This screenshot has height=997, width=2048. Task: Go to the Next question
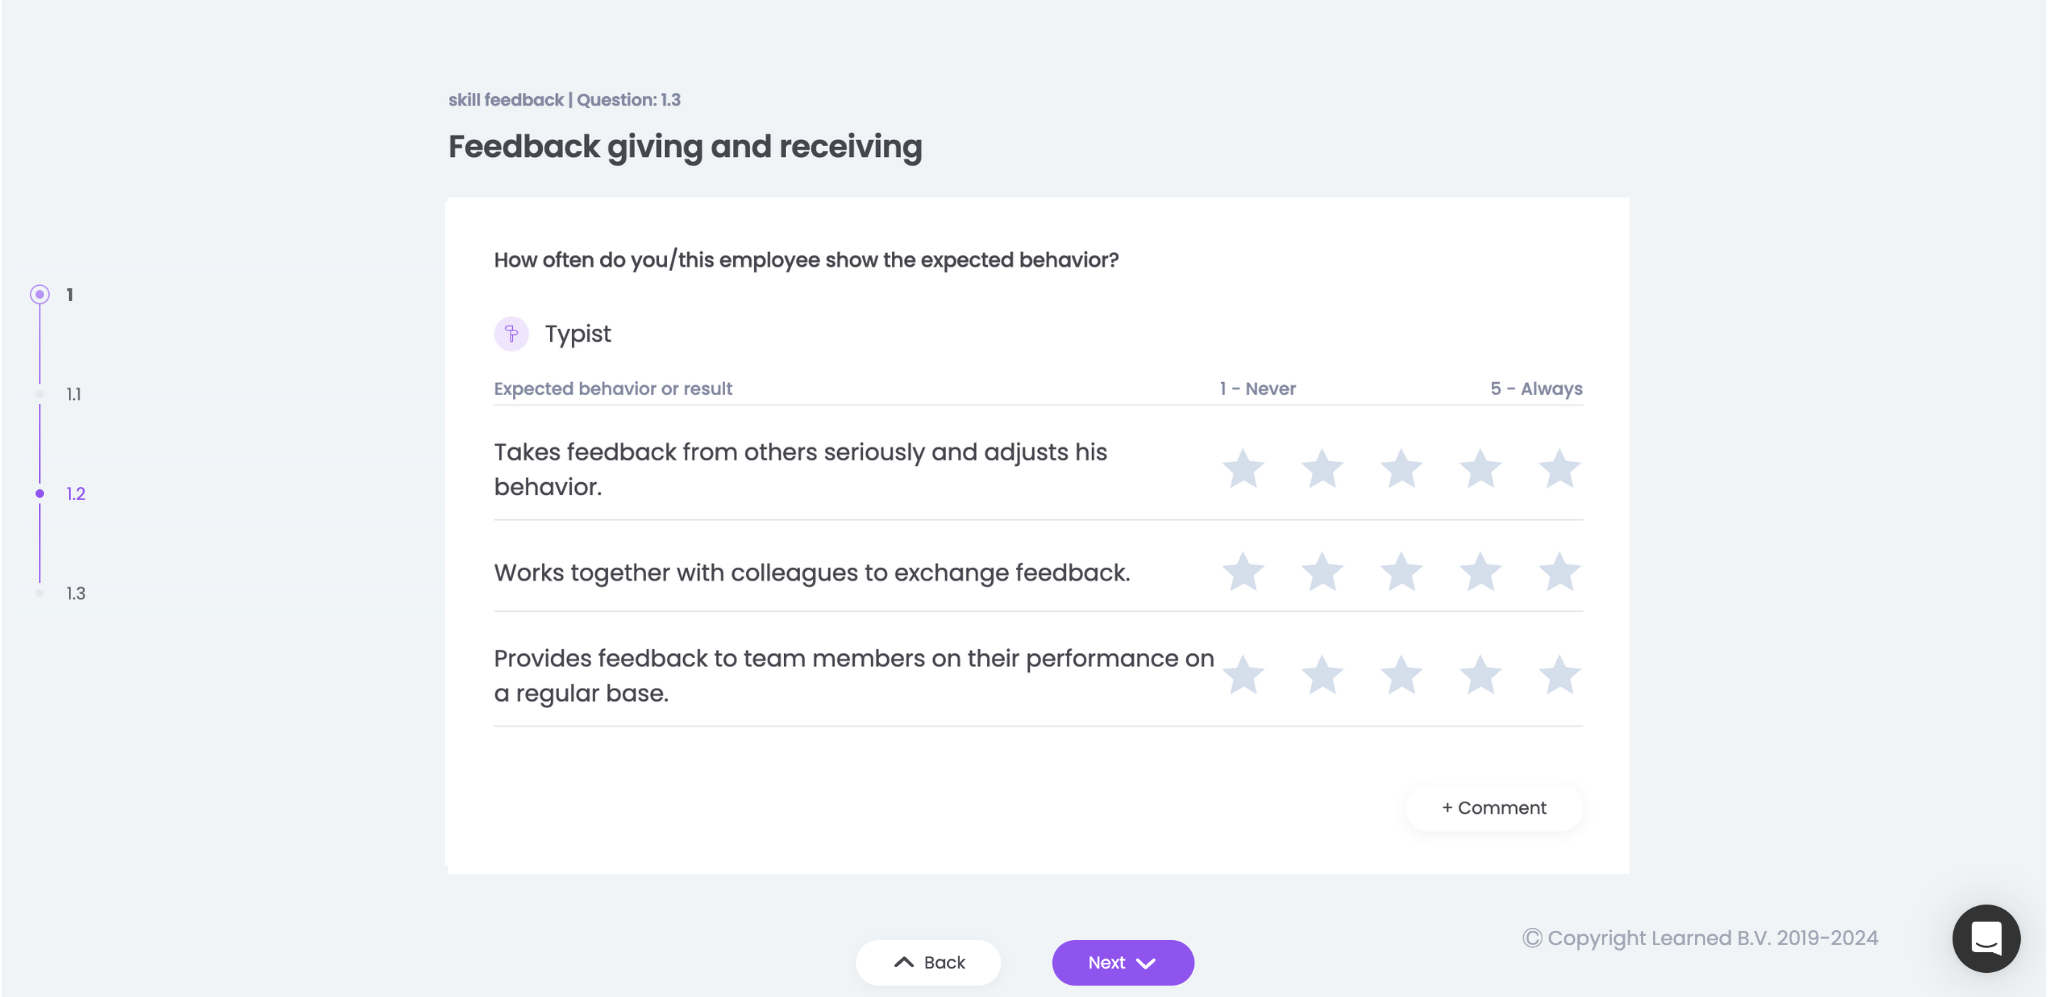coord(1122,962)
